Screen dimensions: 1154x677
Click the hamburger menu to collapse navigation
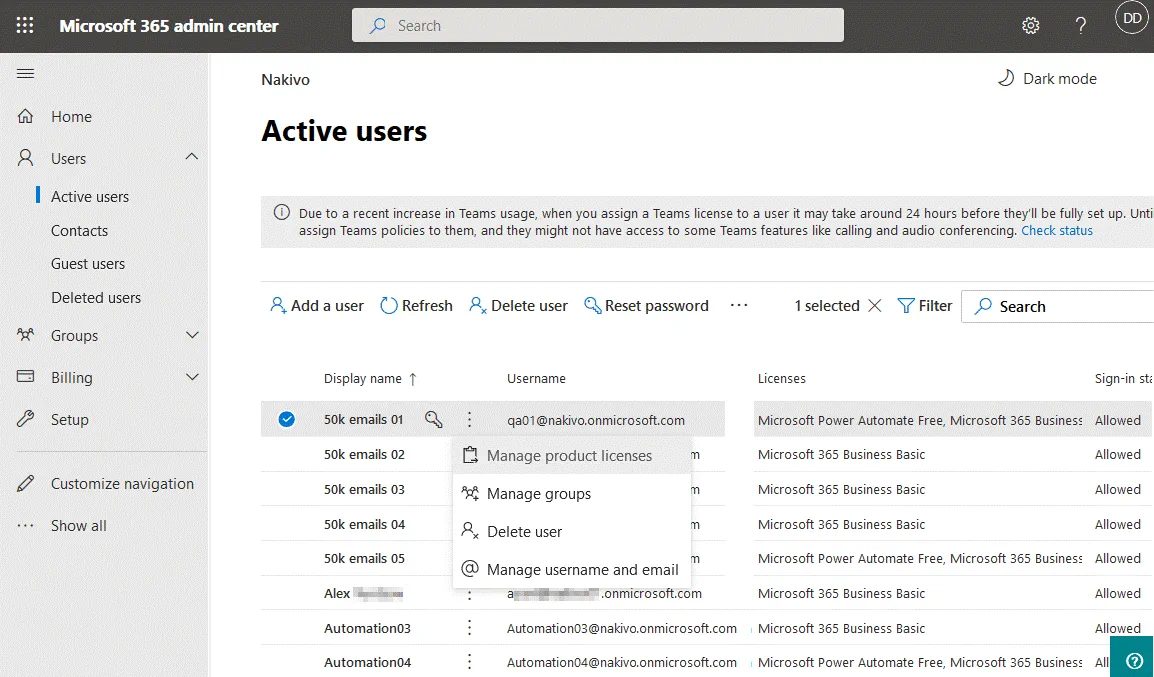click(x=25, y=72)
